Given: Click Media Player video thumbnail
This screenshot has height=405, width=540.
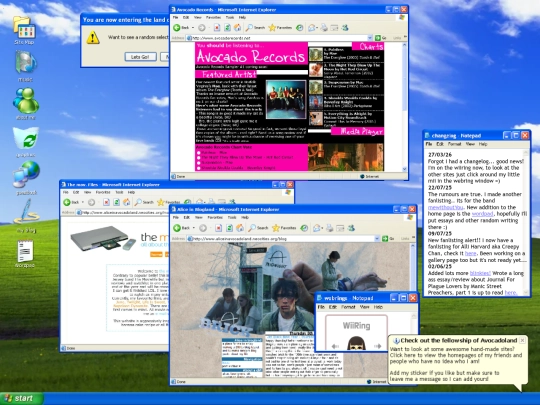Looking at the screenshot, I should point(345,157).
